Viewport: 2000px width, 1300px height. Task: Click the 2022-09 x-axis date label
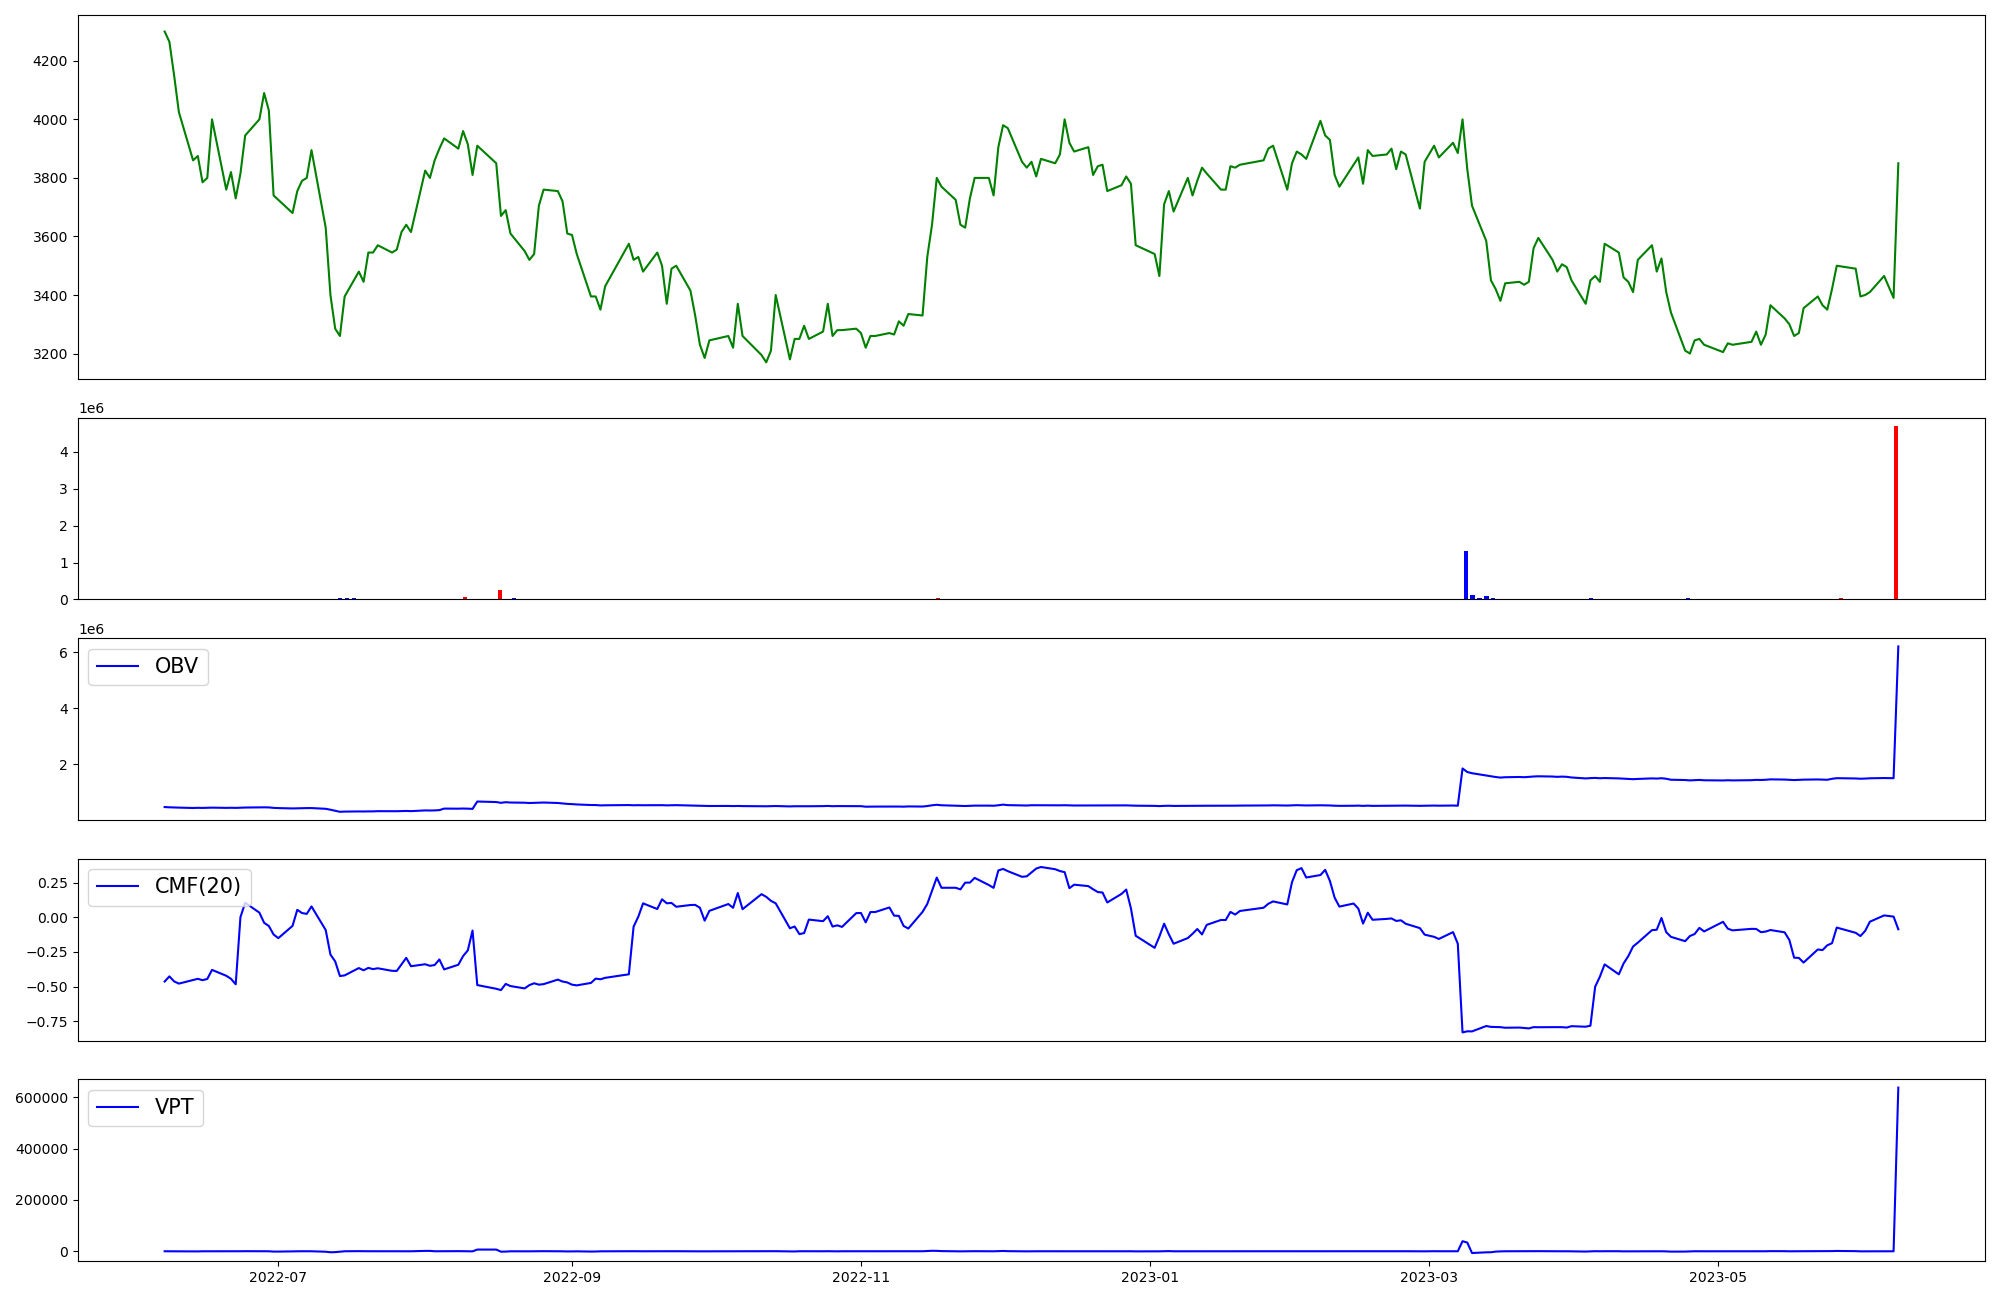pyautogui.click(x=572, y=1277)
